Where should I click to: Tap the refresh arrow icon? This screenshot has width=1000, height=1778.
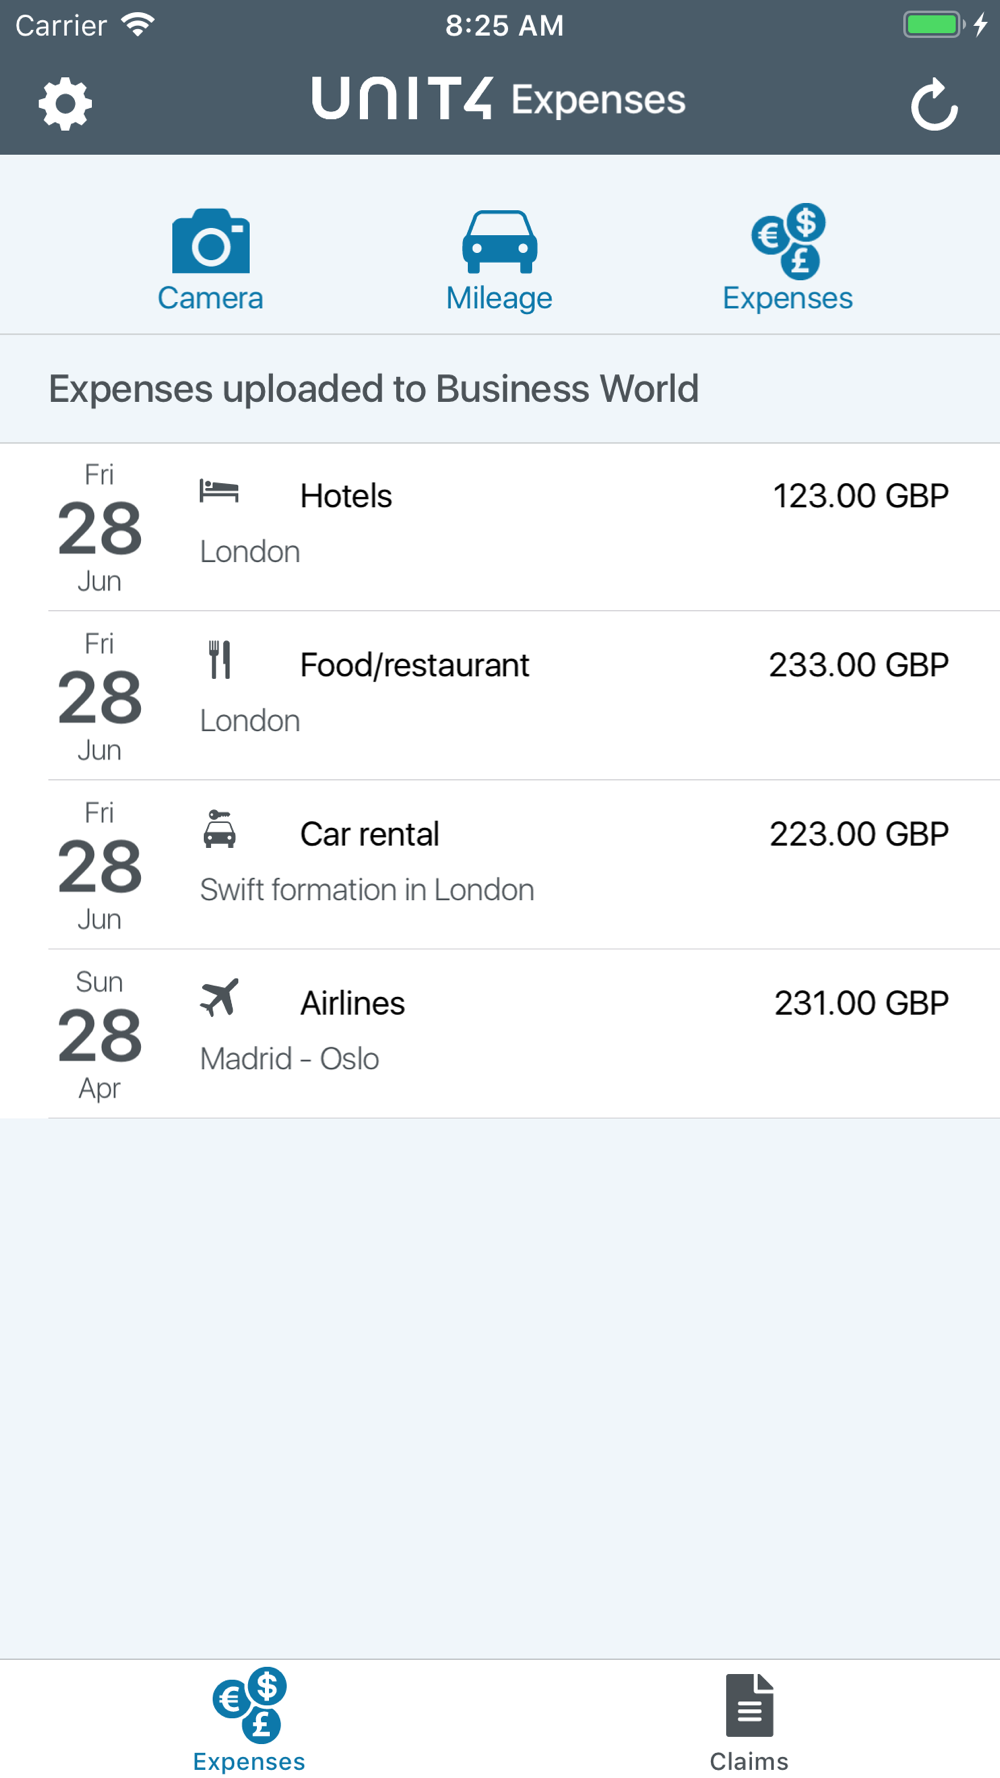(x=934, y=105)
